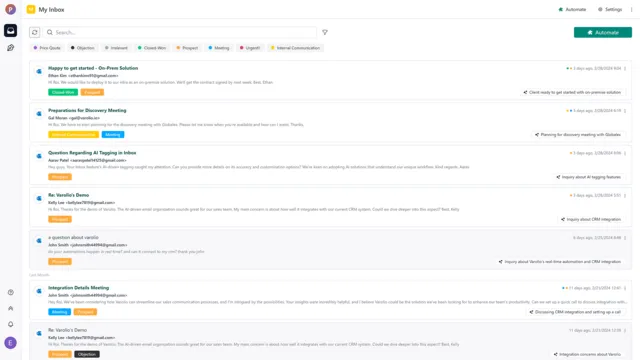Screen dimensions: 640x360
Task: Select the Urgent tag with red dot
Action: pyautogui.click(x=249, y=48)
